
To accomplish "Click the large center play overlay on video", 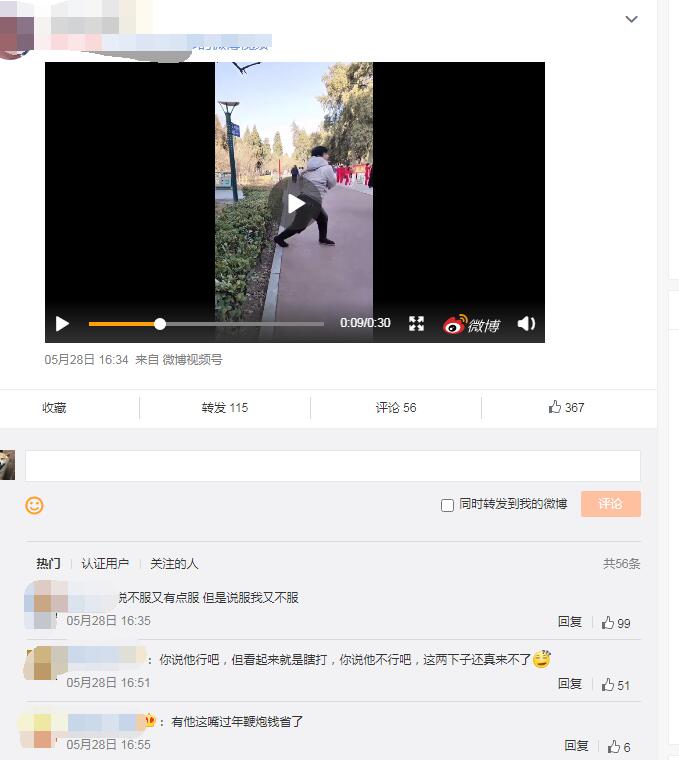I will coord(296,204).
